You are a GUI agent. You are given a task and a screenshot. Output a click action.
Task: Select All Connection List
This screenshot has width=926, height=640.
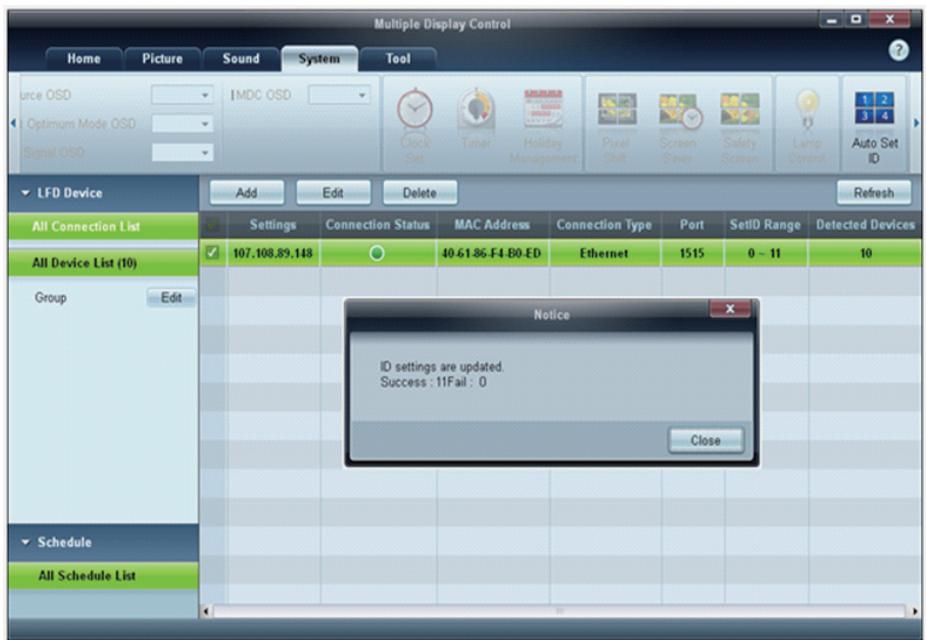click(103, 227)
